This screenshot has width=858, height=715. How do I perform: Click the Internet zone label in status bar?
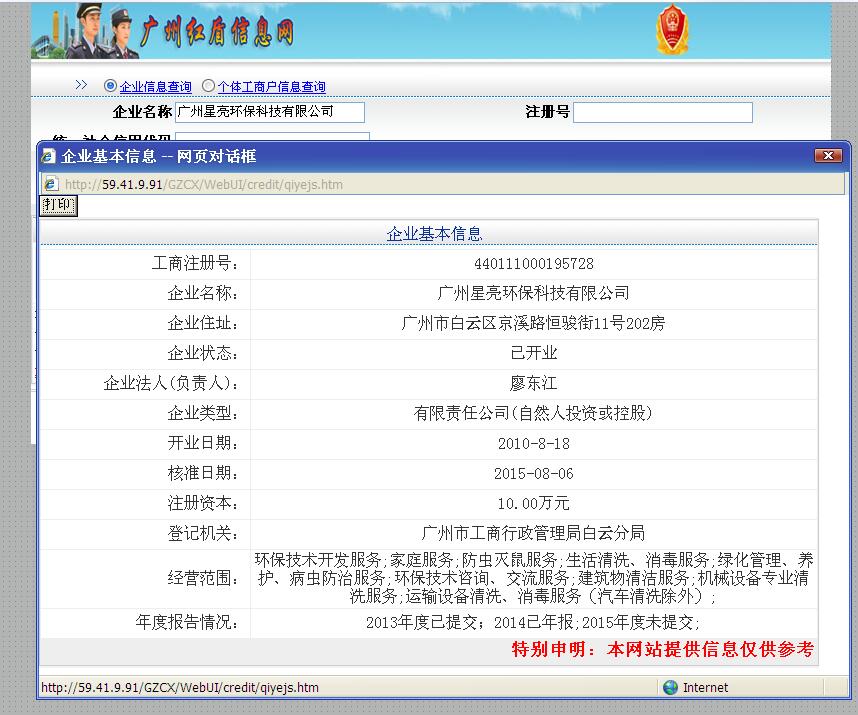pos(705,688)
